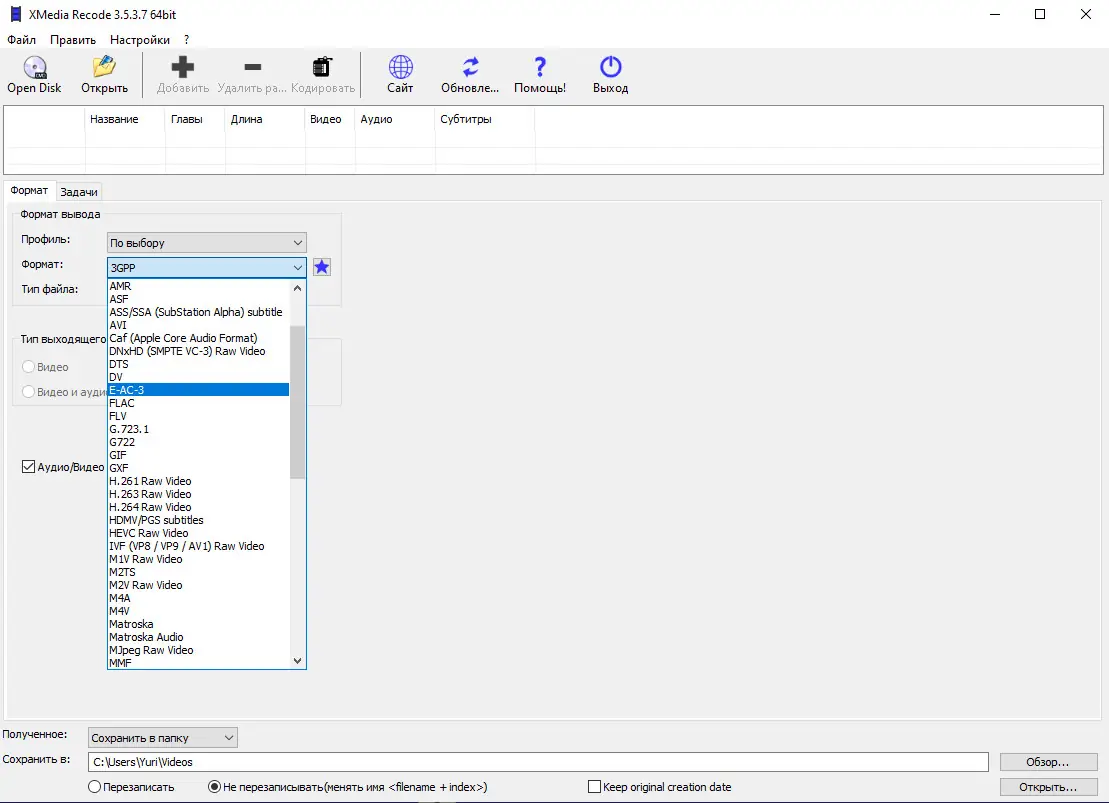Click the Выход power icon
Viewport: 1109px width, 803px height.
610,68
